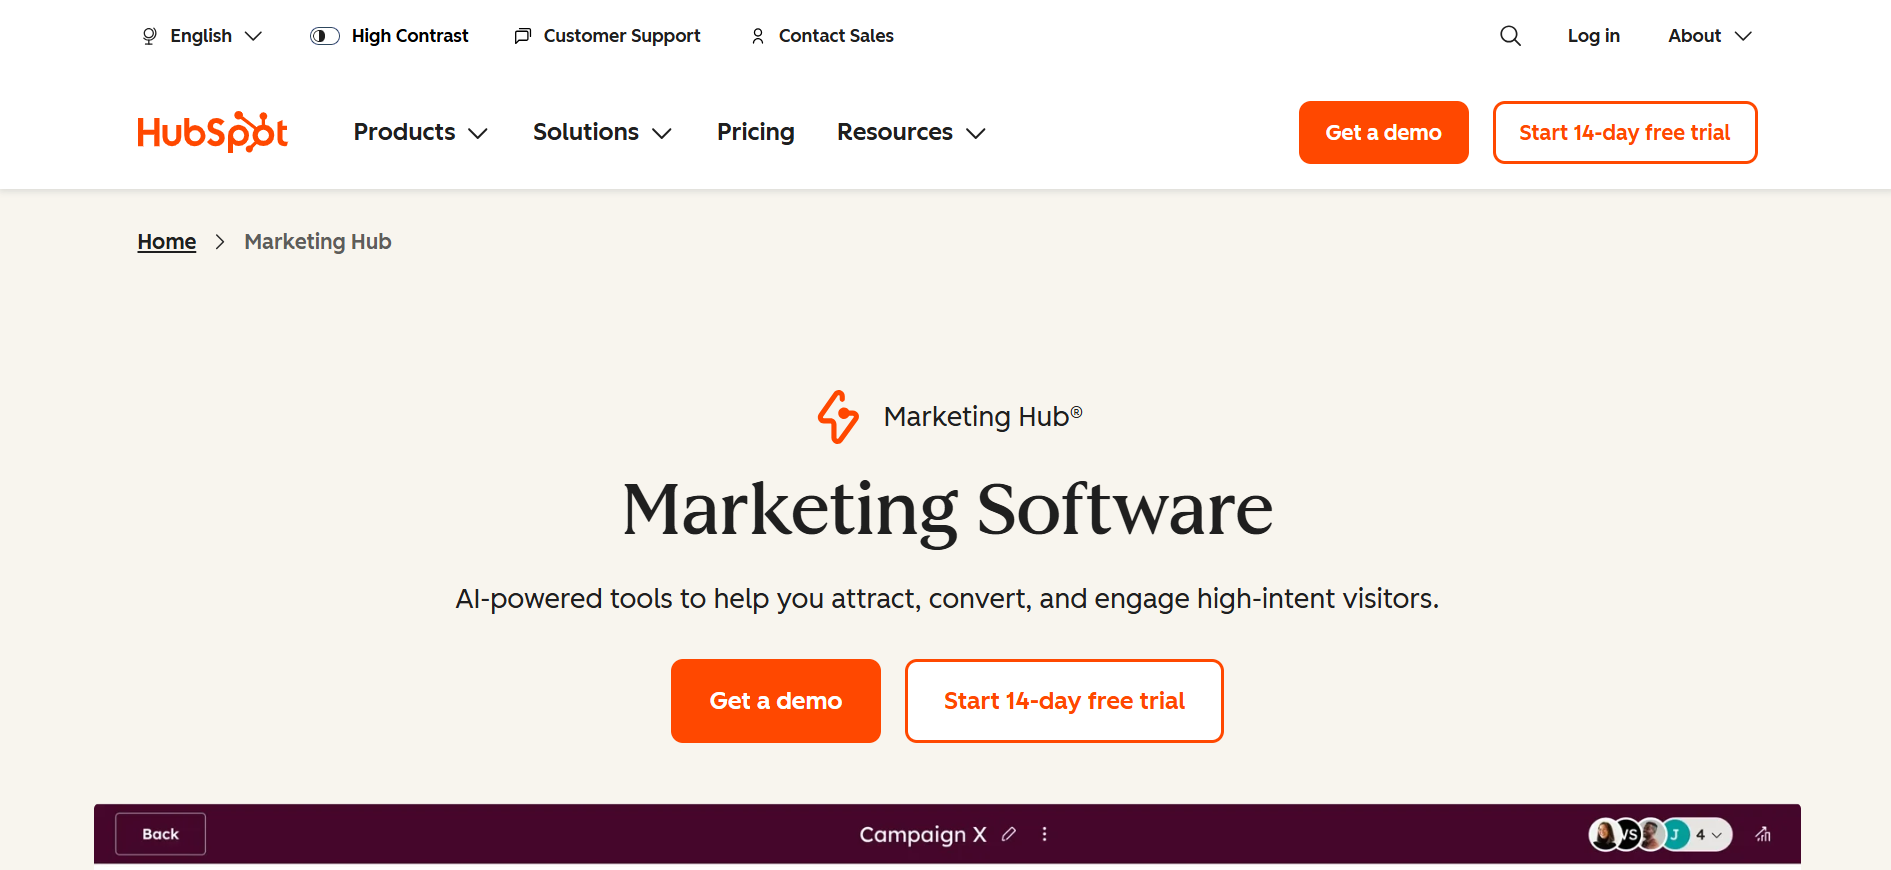Screen dimensions: 1891x870
Task: Expand the collaborator count showing 4
Action: click(x=1708, y=835)
